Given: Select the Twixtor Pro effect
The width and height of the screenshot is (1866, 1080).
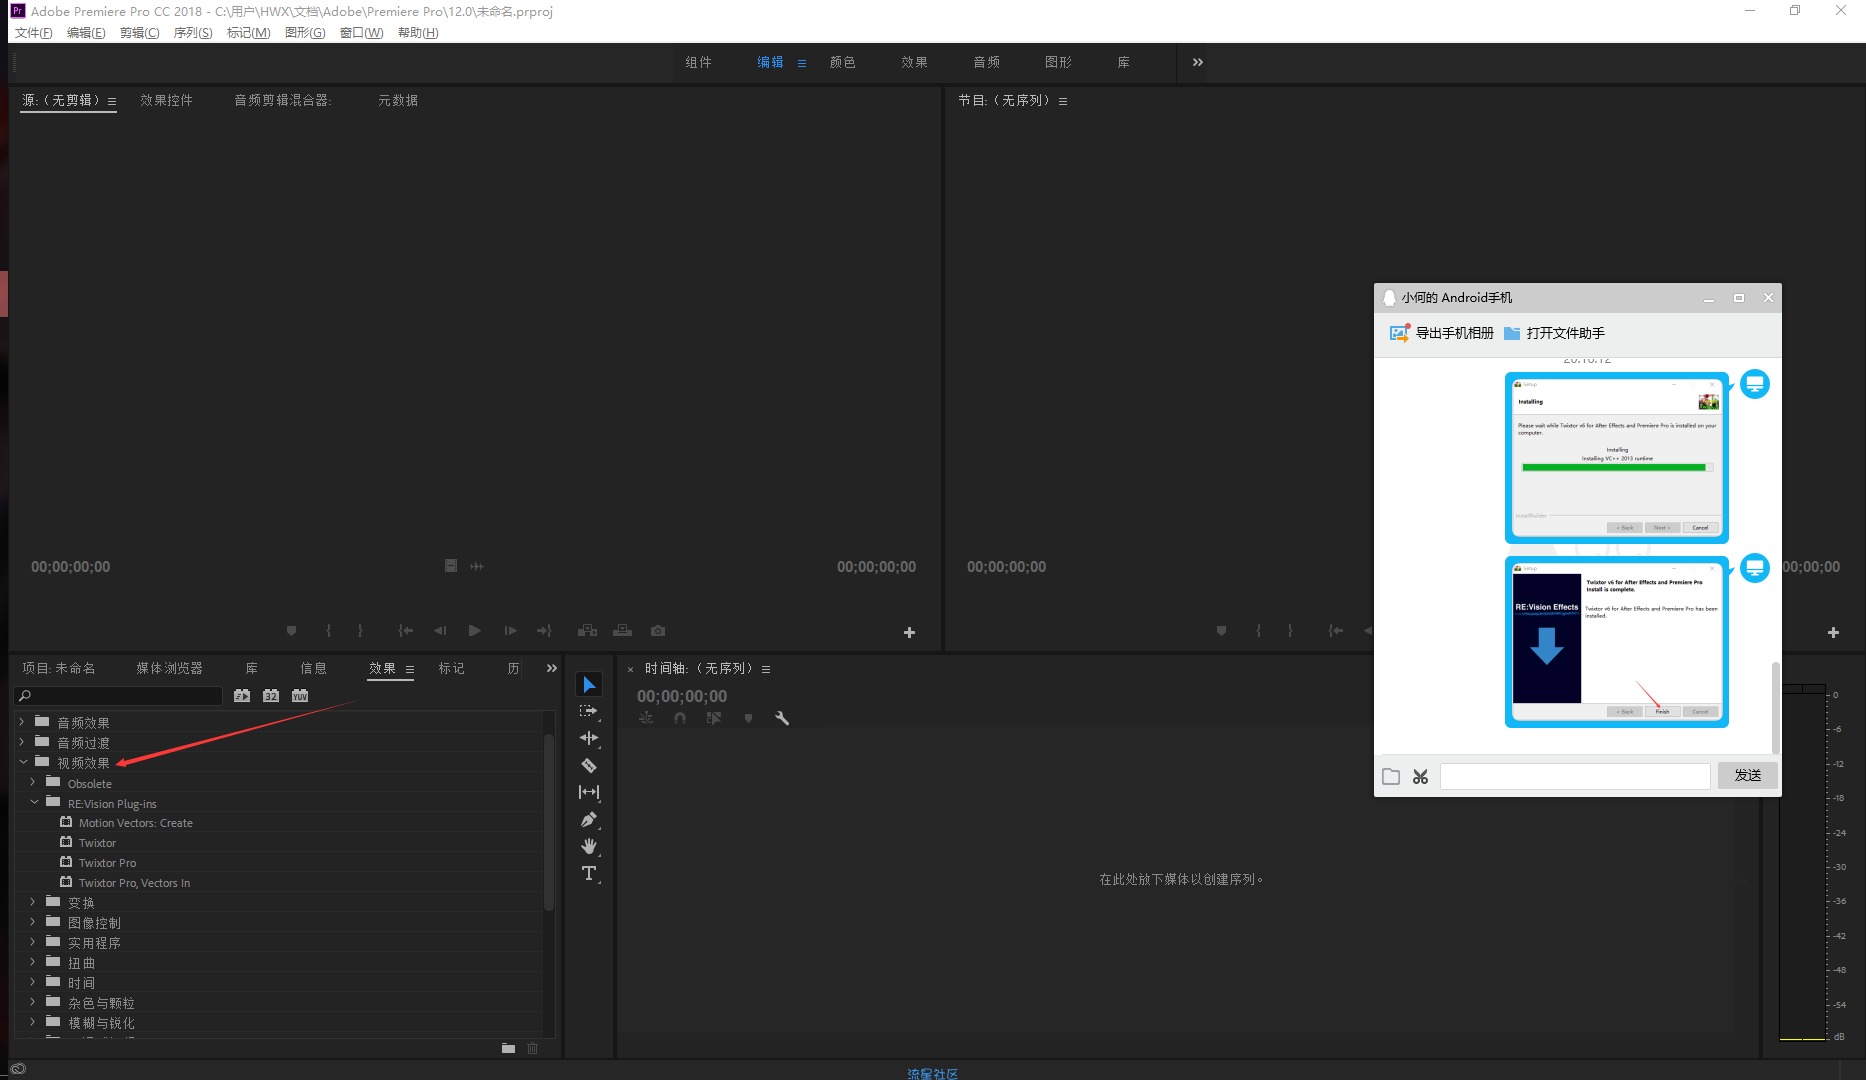Looking at the screenshot, I should point(107,863).
